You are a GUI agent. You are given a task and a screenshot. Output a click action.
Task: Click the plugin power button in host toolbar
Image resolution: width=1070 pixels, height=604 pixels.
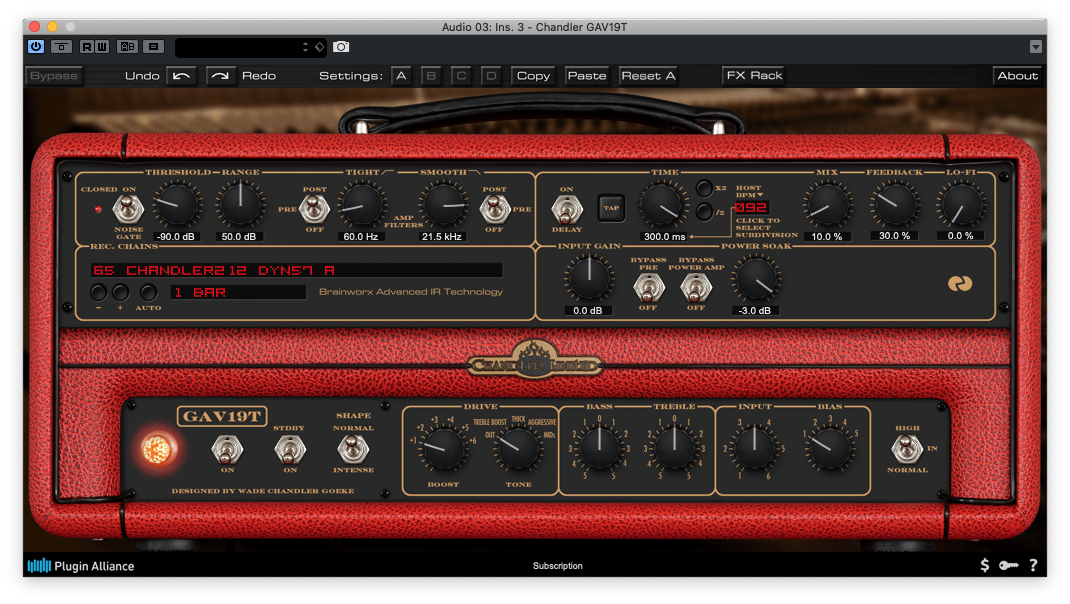point(36,46)
